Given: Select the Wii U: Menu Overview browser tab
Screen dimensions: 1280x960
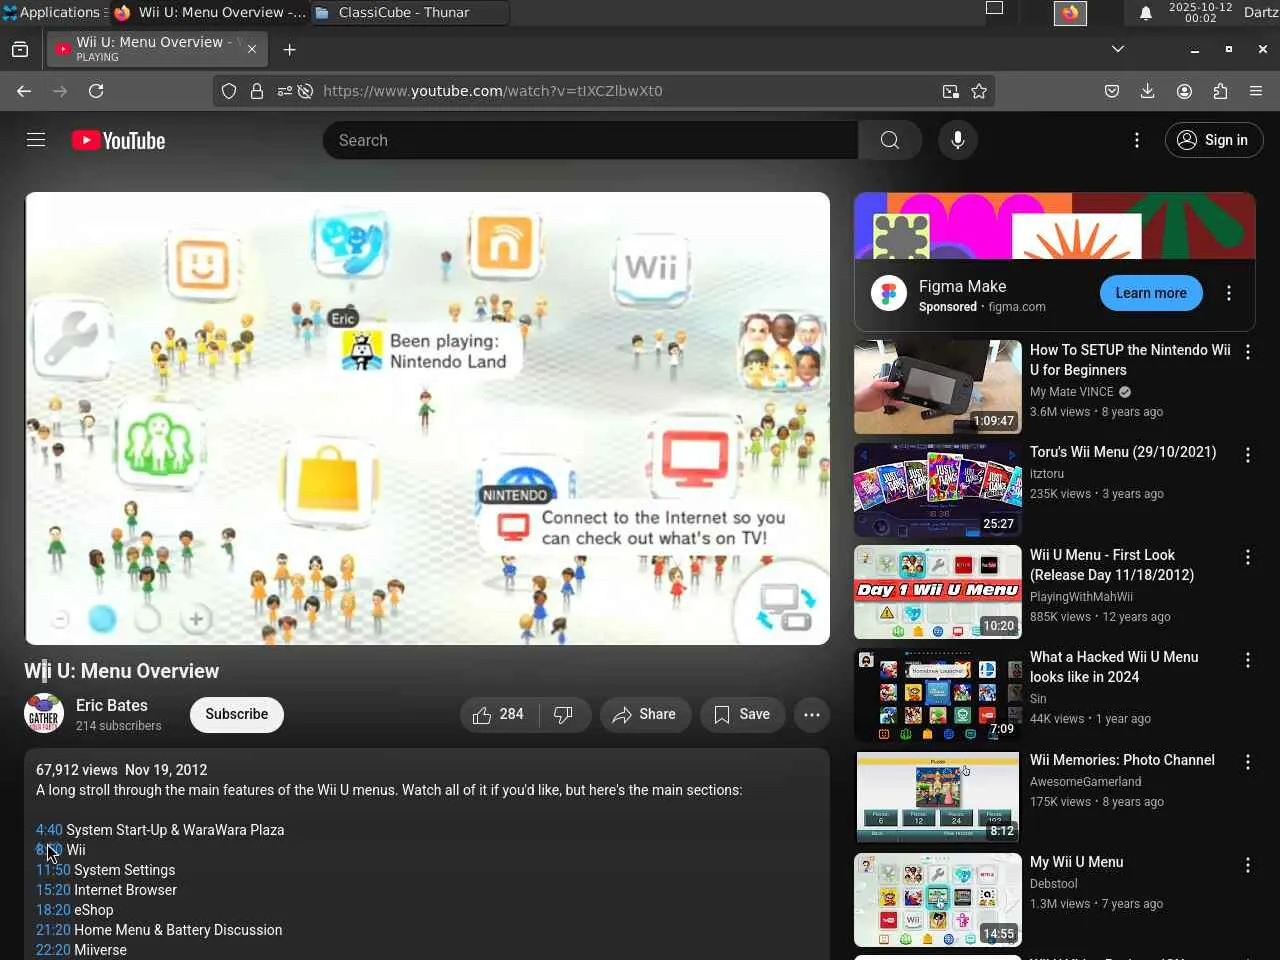Looking at the screenshot, I should (x=156, y=49).
